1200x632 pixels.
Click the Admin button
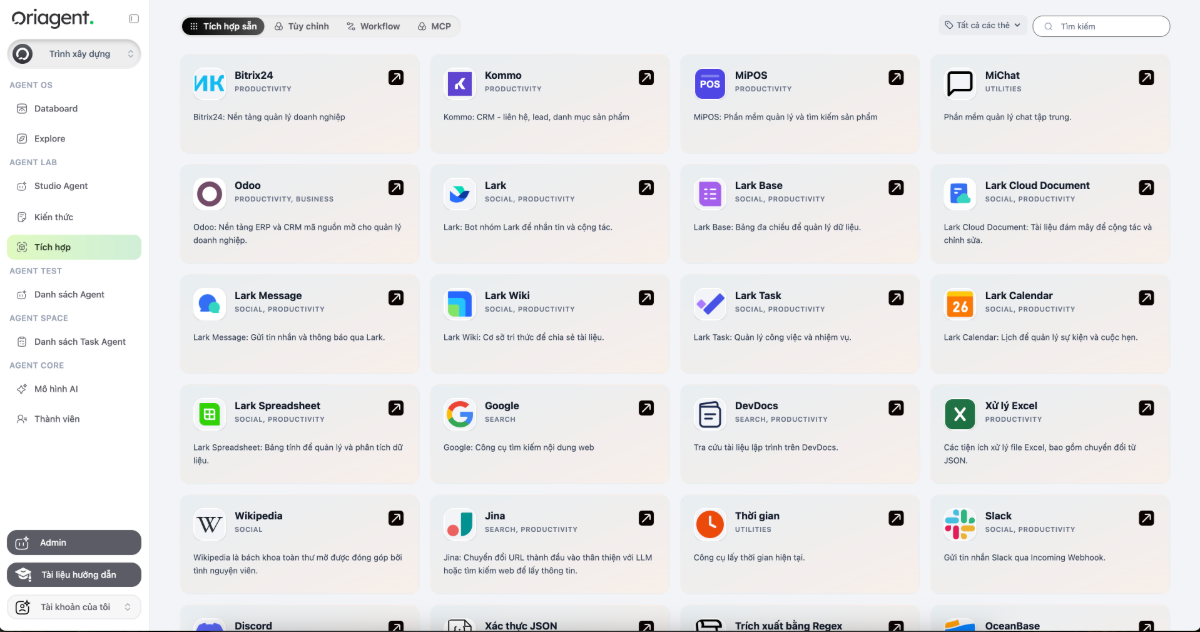pos(74,542)
